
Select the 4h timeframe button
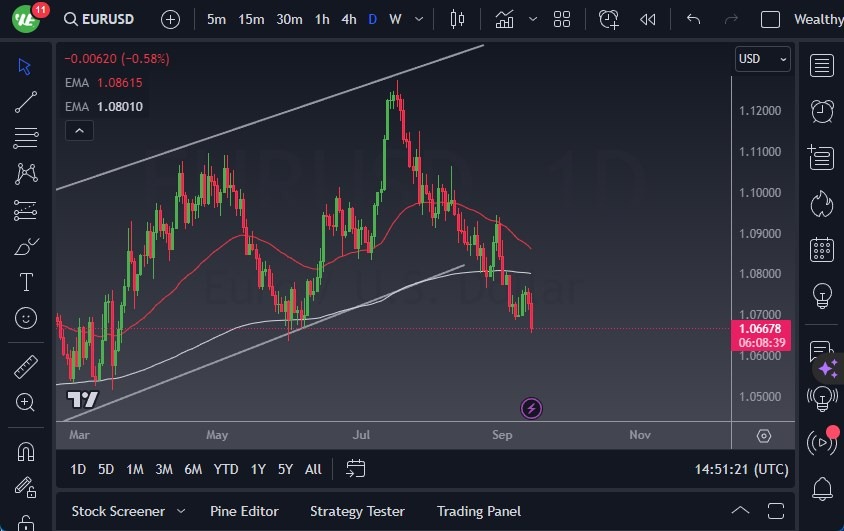[348, 19]
